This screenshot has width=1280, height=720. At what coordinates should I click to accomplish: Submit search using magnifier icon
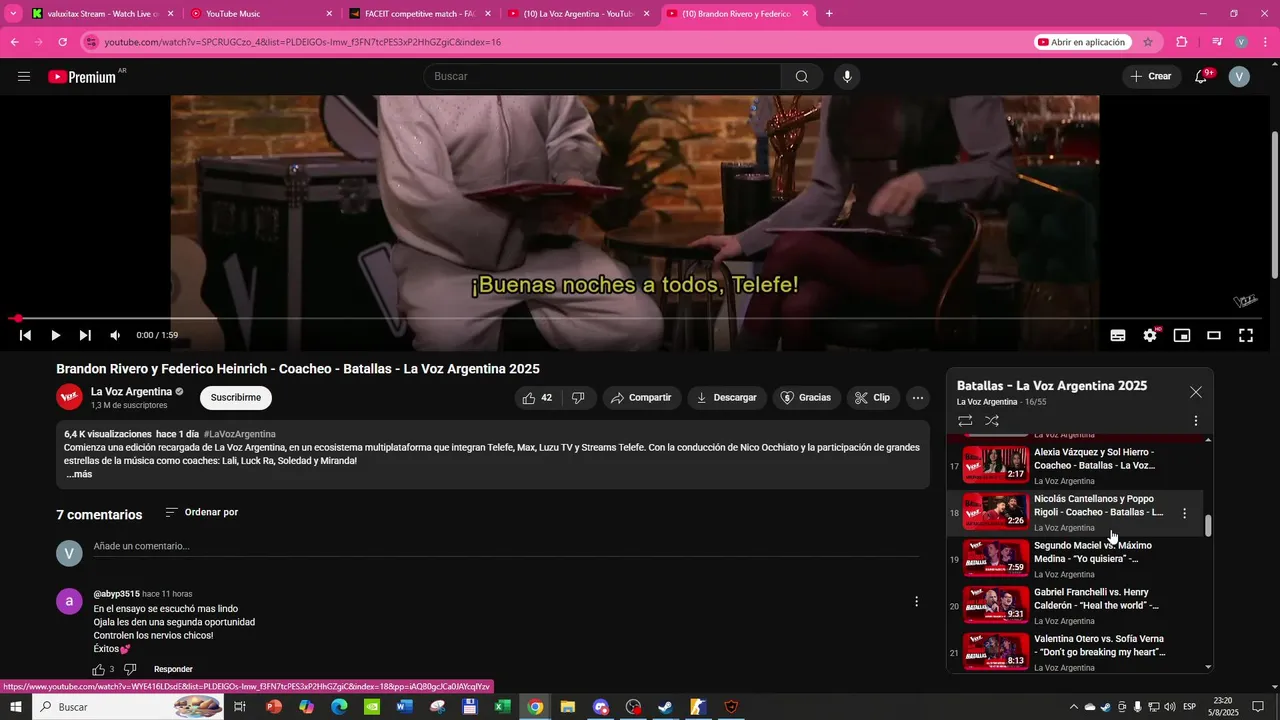(x=802, y=77)
